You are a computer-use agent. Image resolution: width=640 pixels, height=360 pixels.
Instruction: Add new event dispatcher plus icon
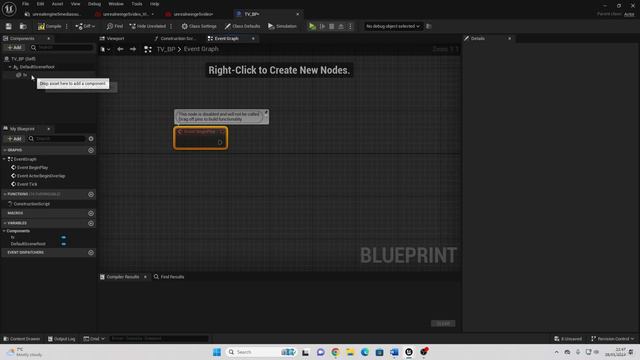pyautogui.click(x=91, y=252)
